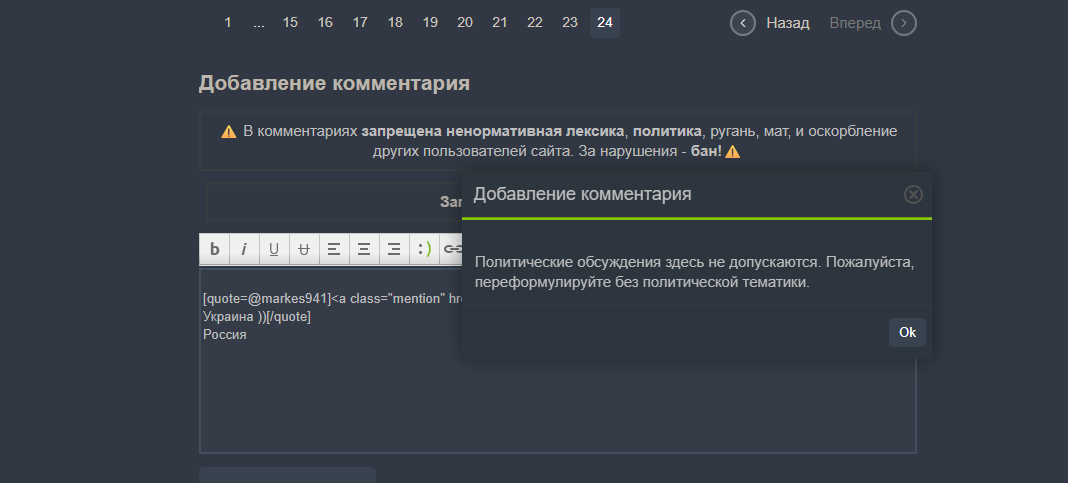Select page 15 in the pagination
Image resolution: width=1068 pixels, height=483 pixels.
pos(290,23)
